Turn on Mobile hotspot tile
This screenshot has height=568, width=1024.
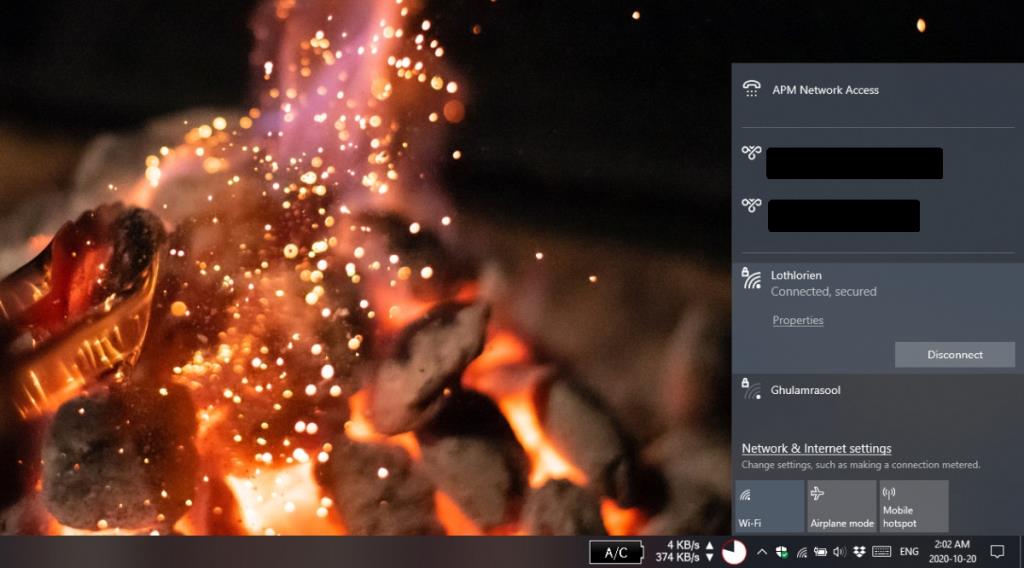pos(913,506)
